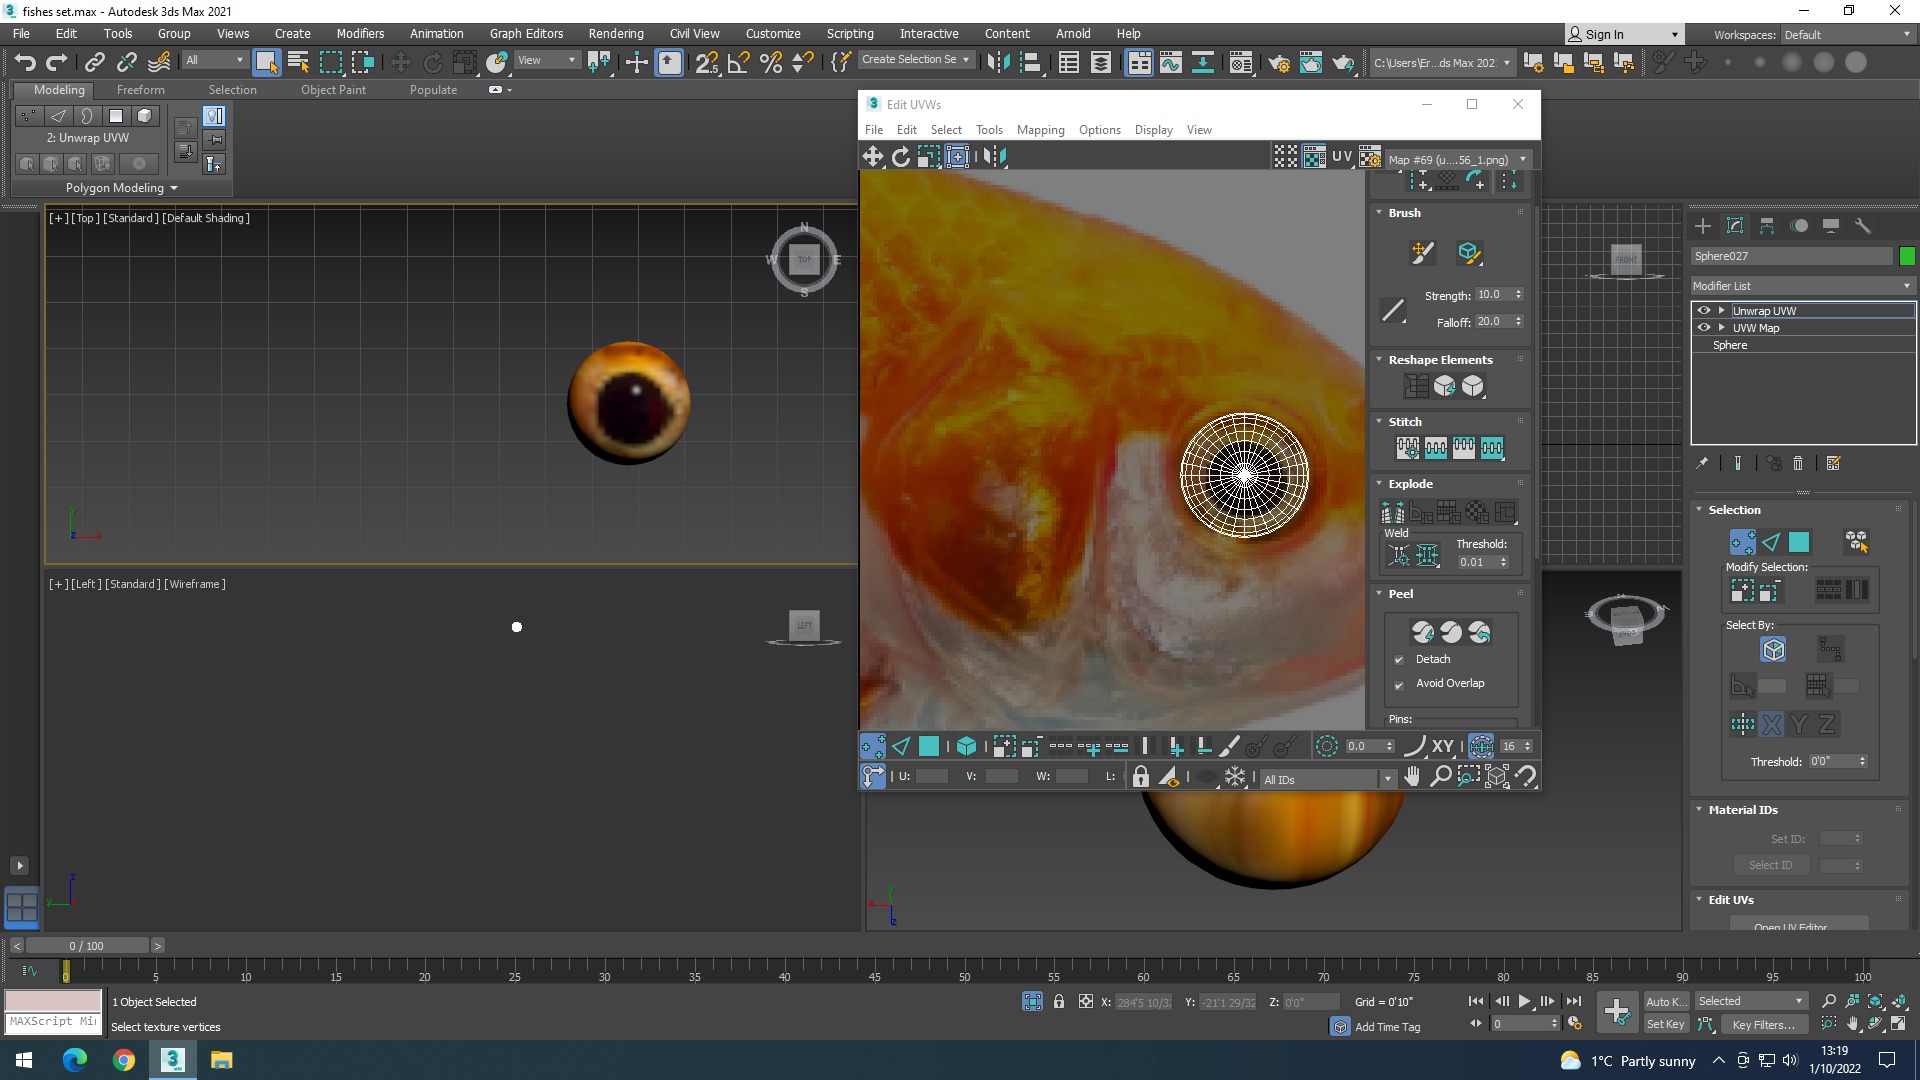Expand Unwrap UVW modifier sub-objects

point(1721,311)
